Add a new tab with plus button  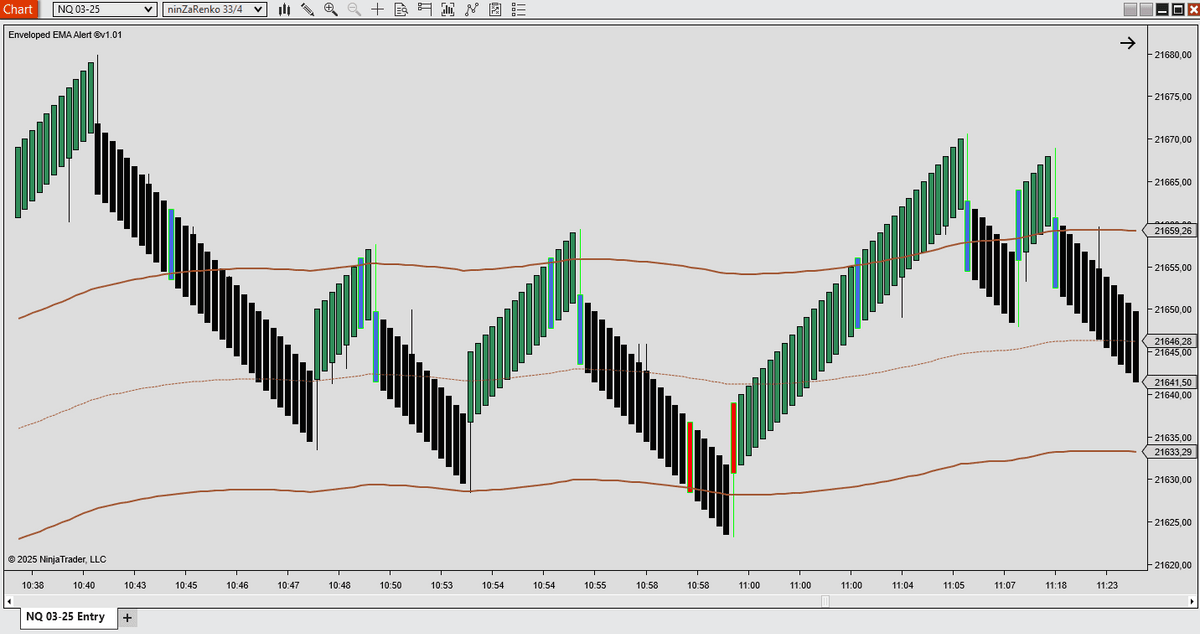pyautogui.click(x=127, y=618)
